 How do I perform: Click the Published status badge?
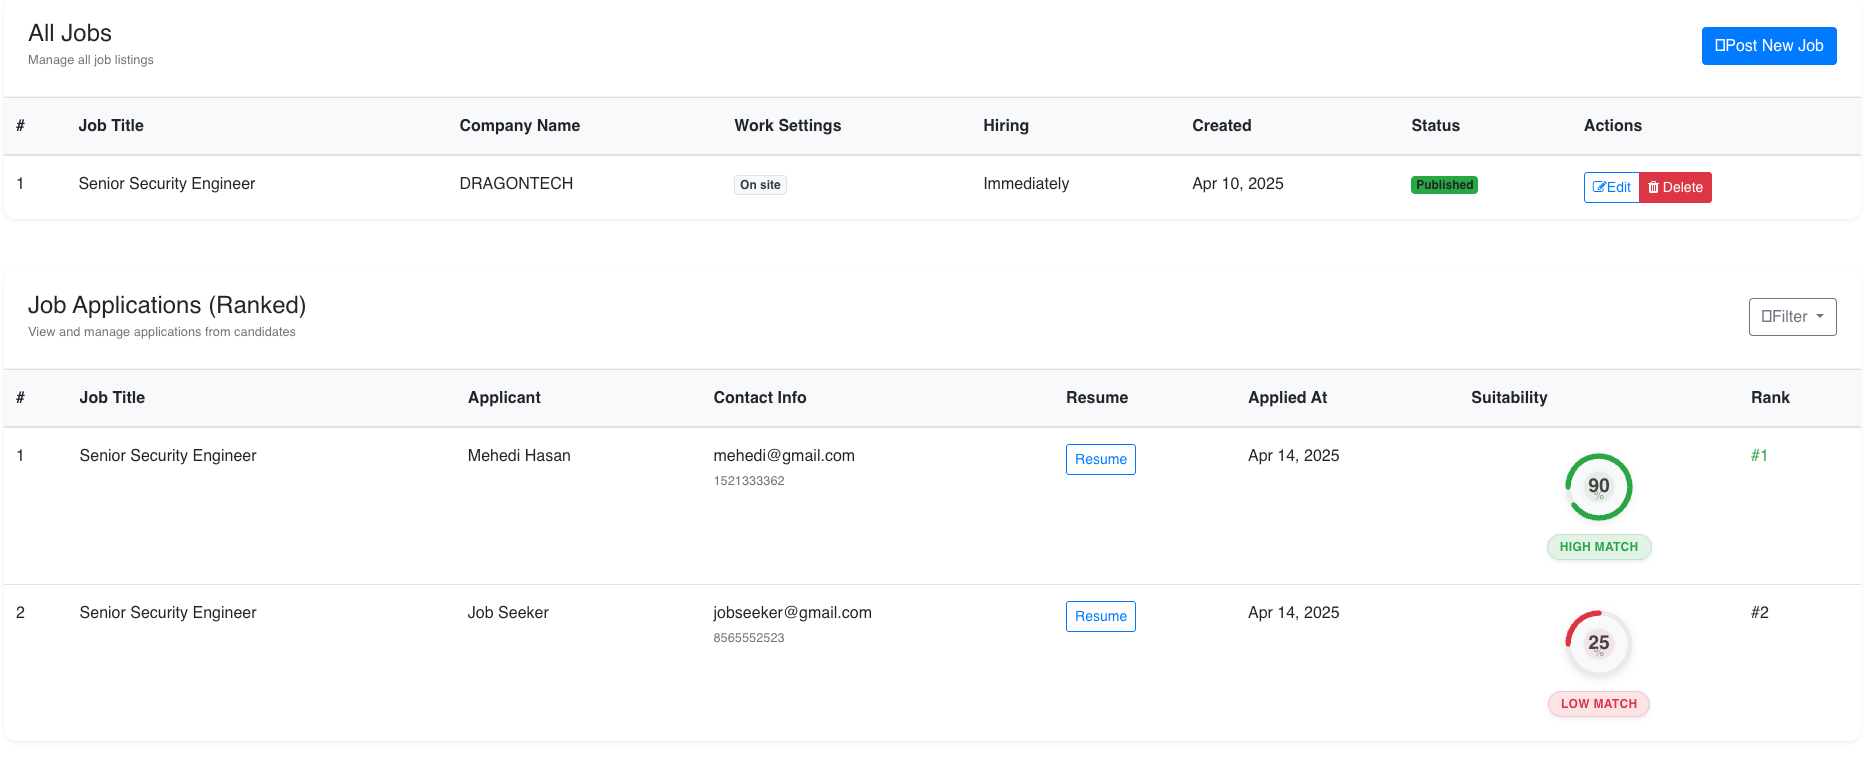point(1444,185)
